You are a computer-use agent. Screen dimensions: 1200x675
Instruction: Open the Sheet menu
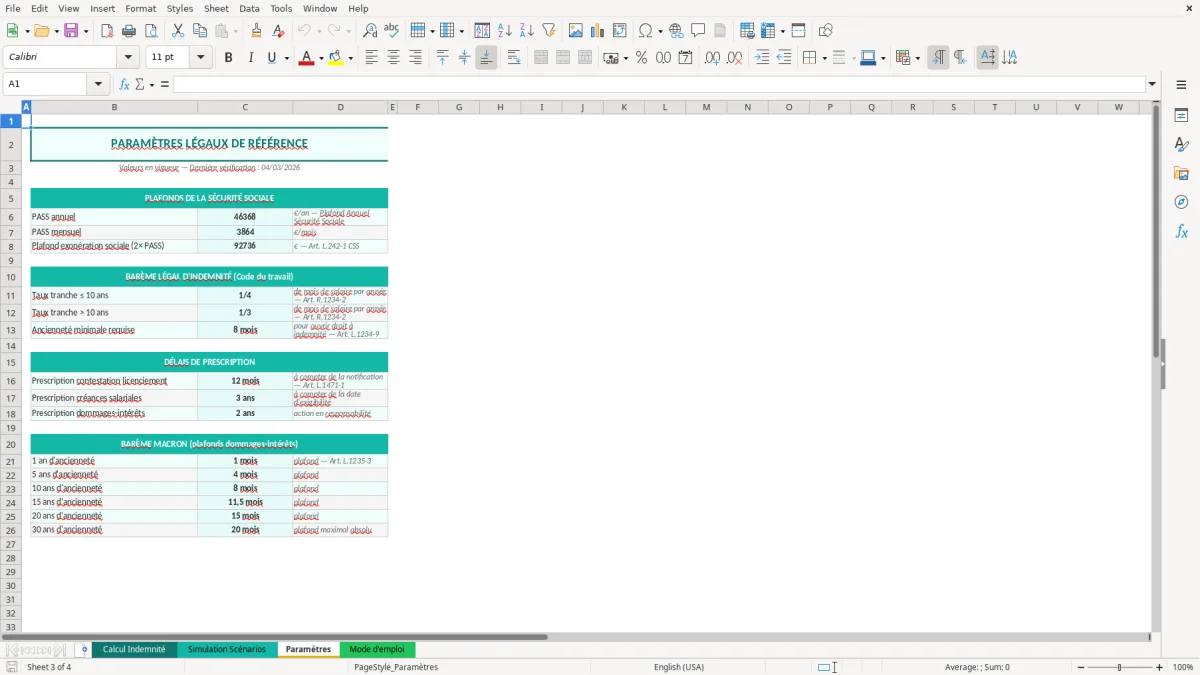(x=216, y=8)
